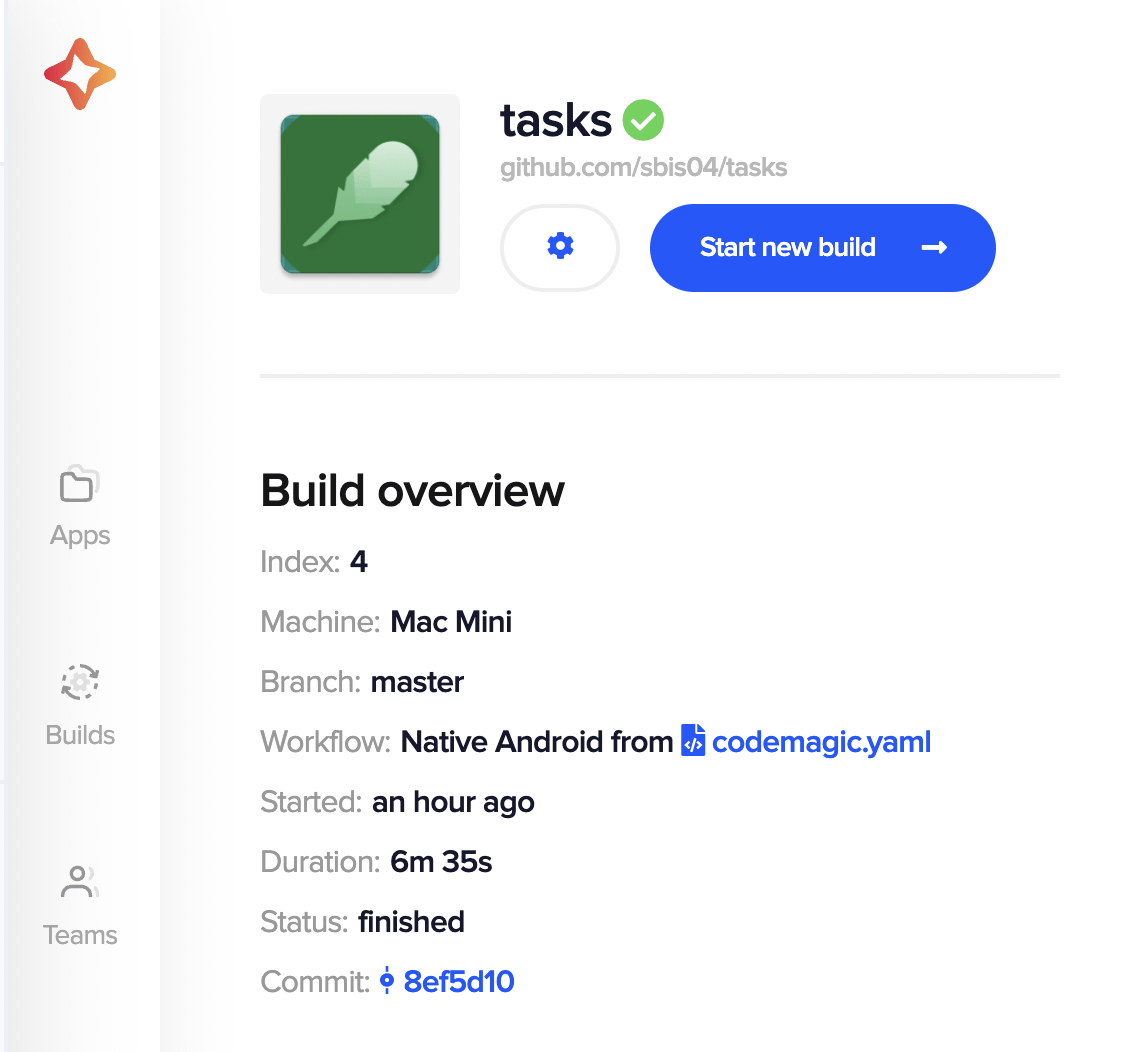Open the codemagic.yaml workflow file
Screen dimensions: 1144x1052
point(821,741)
